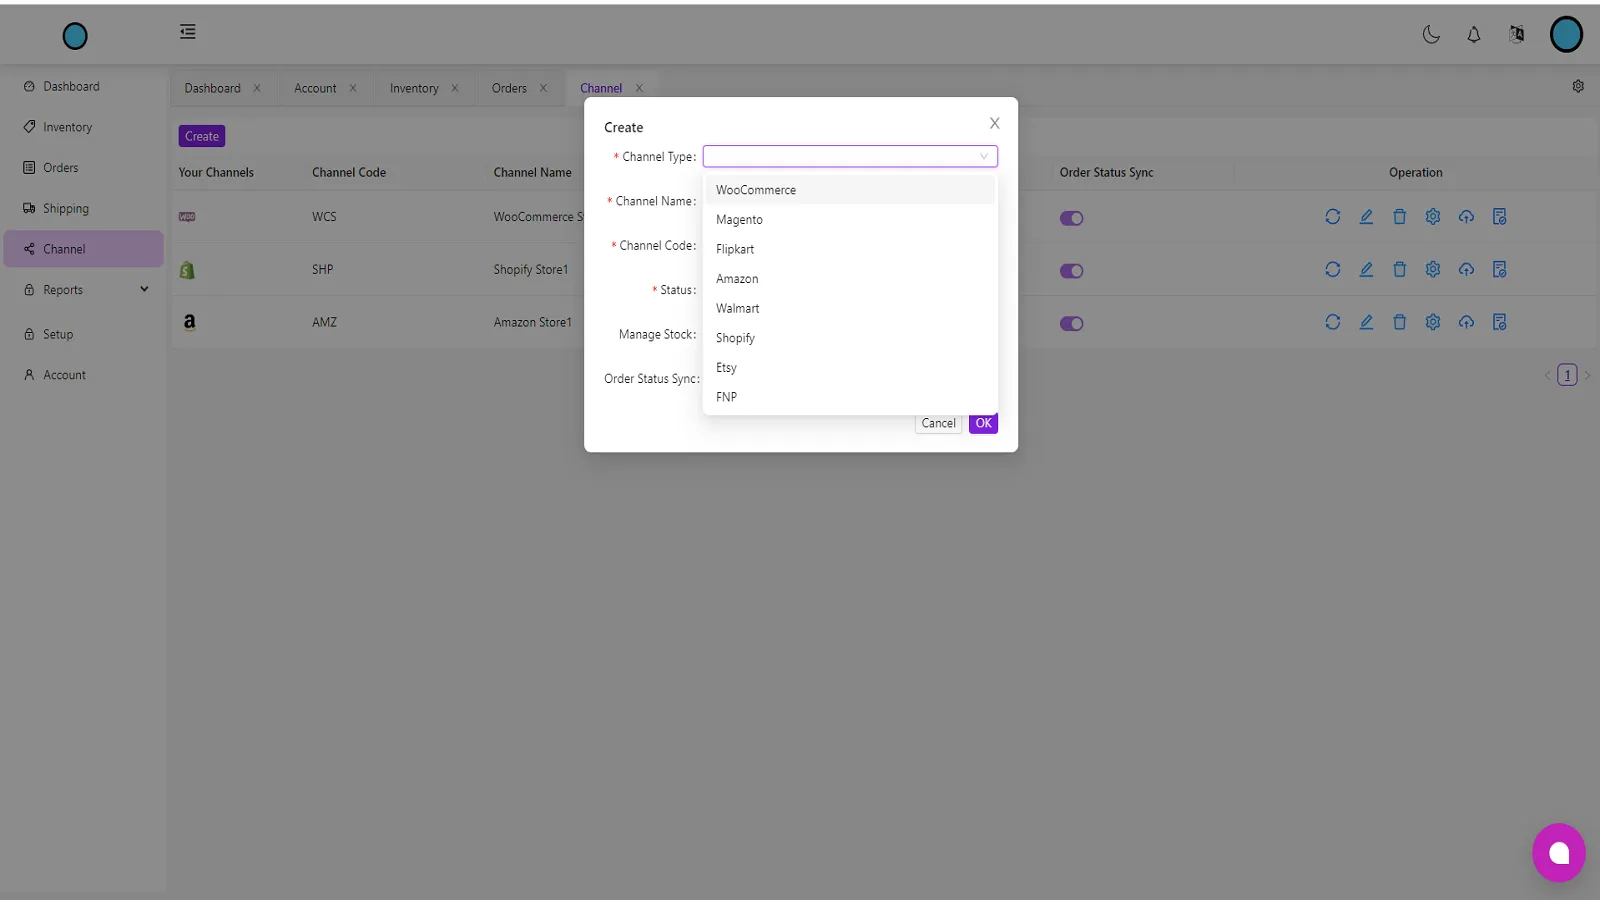The image size is (1600, 900).
Task: Open notifications via the bell icon
Action: (1473, 34)
